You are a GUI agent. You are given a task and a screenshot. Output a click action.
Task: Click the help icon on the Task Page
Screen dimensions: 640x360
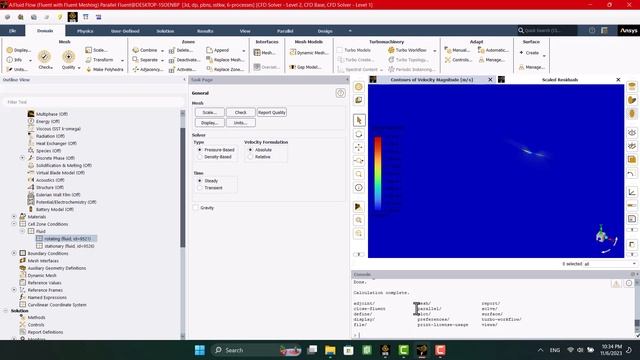click(x=340, y=93)
